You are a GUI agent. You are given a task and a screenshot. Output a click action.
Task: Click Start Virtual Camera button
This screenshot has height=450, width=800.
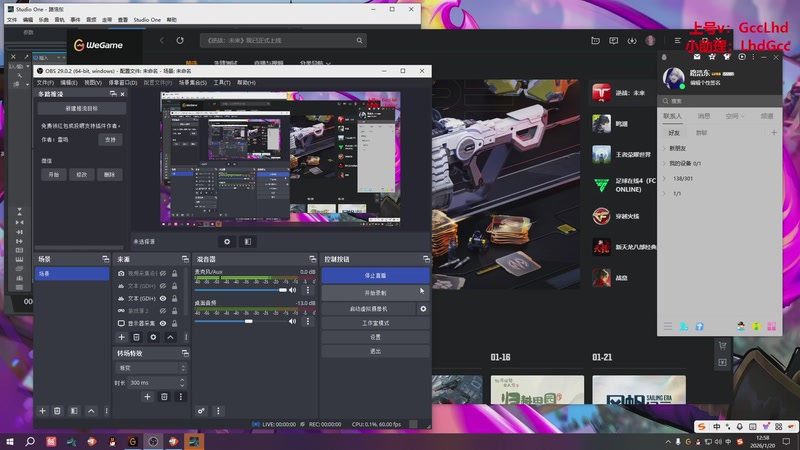tap(369, 309)
